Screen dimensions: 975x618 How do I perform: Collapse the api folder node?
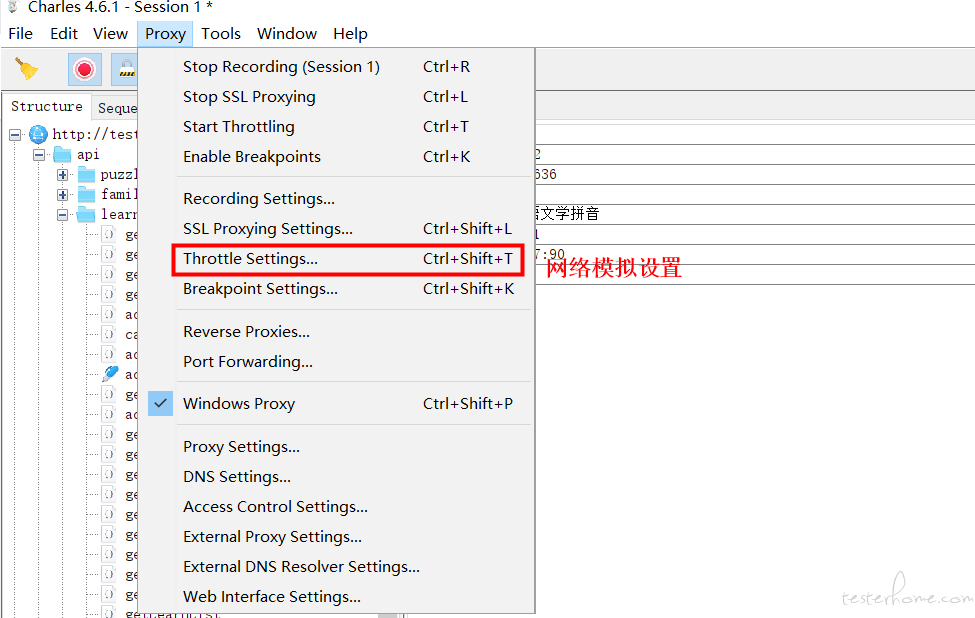point(39,154)
